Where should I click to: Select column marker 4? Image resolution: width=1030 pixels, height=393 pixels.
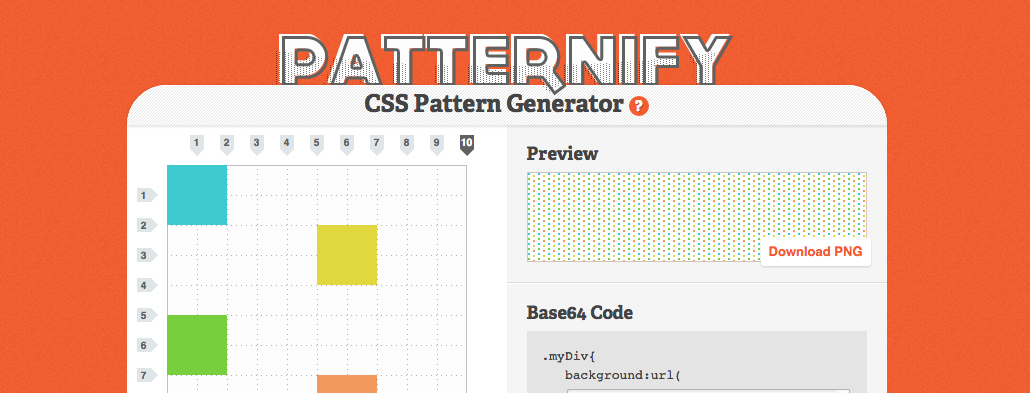pyautogui.click(x=286, y=145)
